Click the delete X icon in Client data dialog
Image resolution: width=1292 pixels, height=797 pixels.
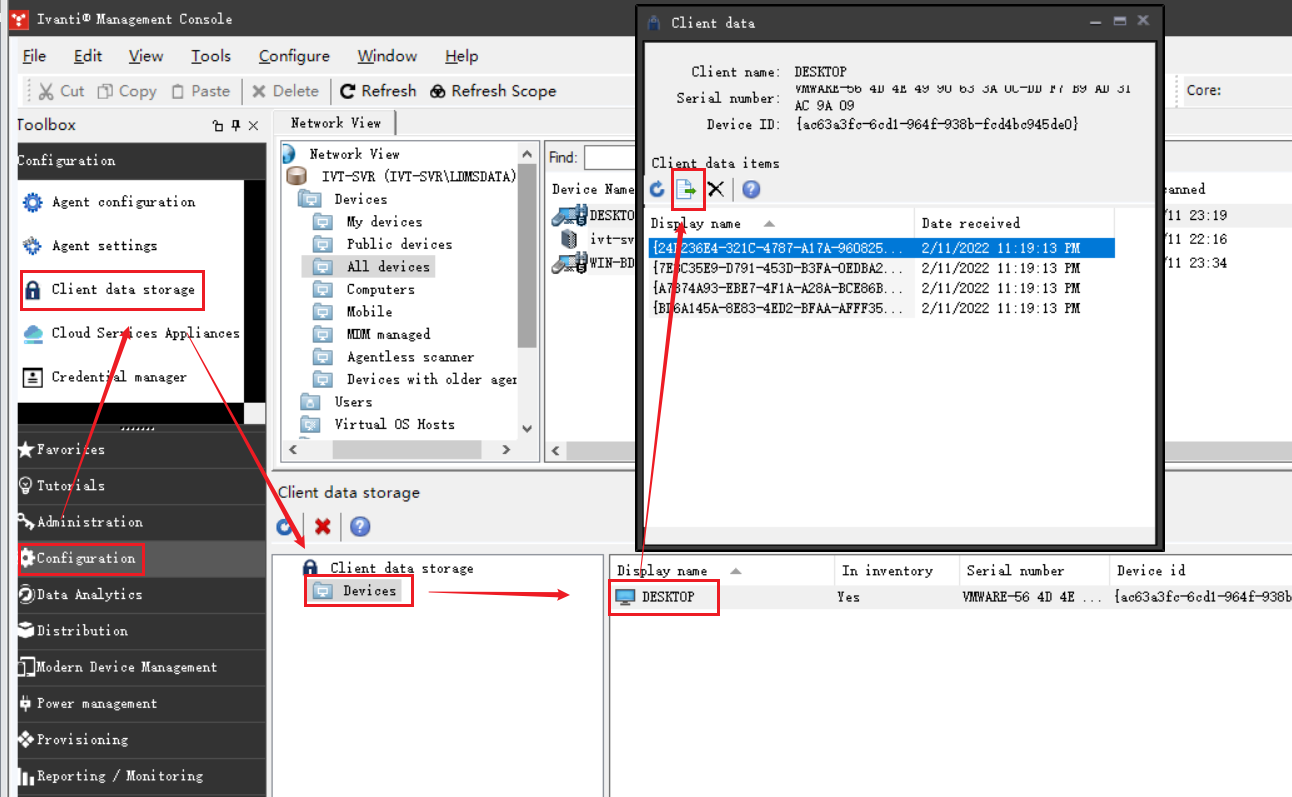[x=716, y=189]
